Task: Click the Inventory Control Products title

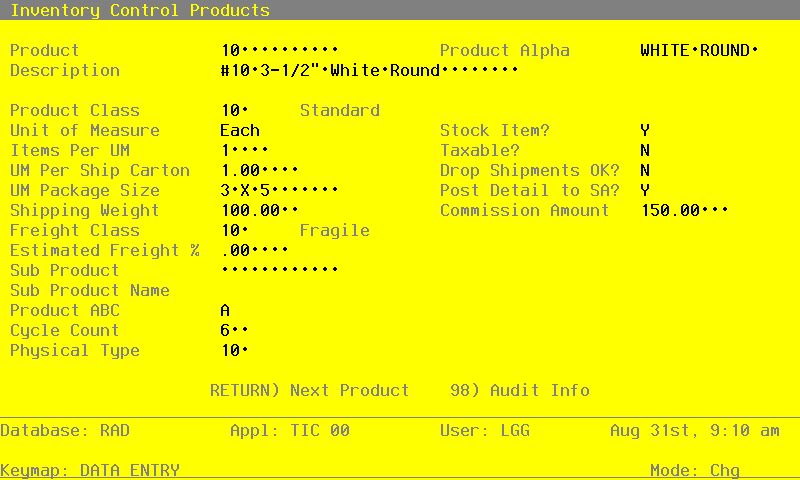Action: tap(140, 10)
